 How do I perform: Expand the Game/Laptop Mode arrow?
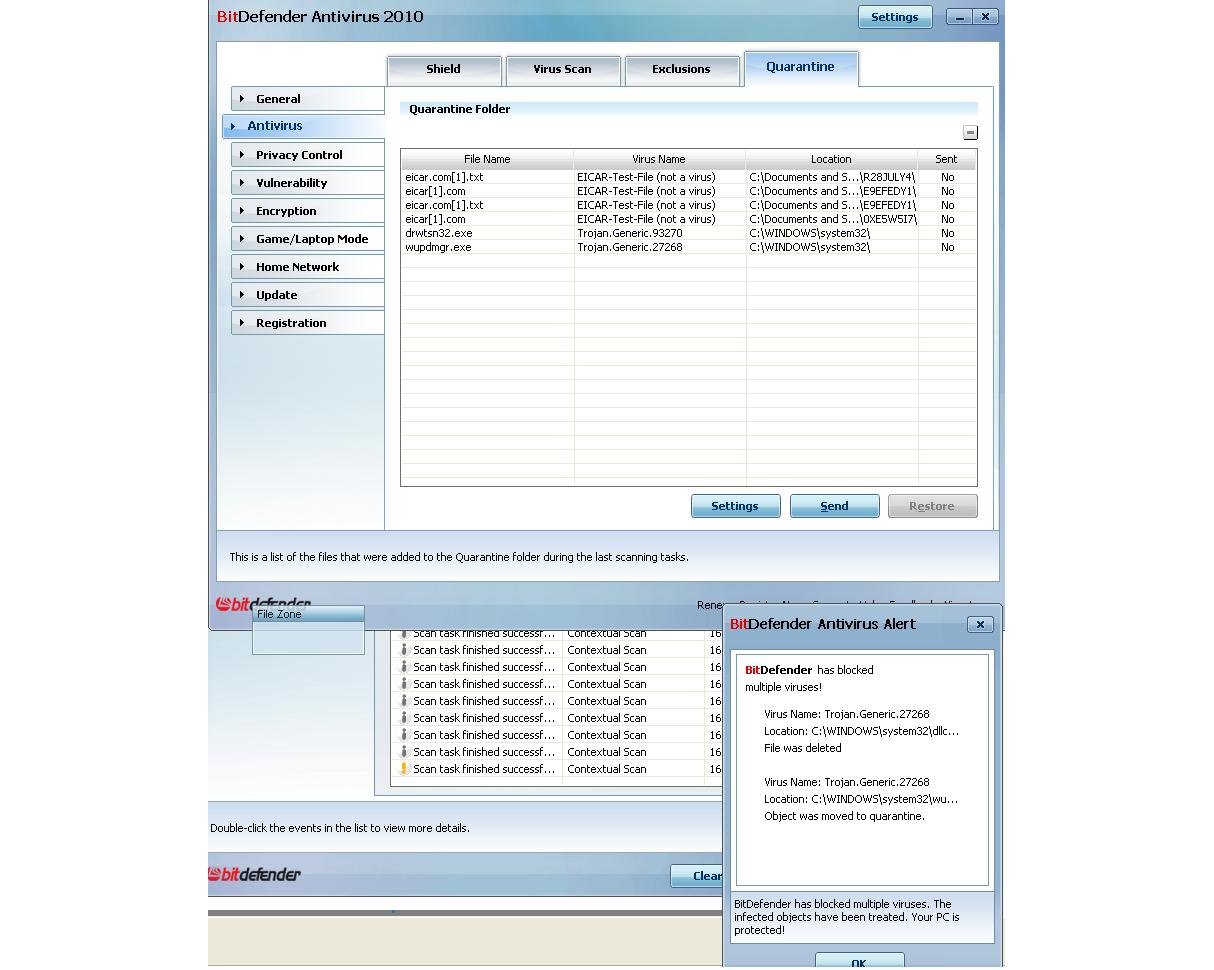242,239
